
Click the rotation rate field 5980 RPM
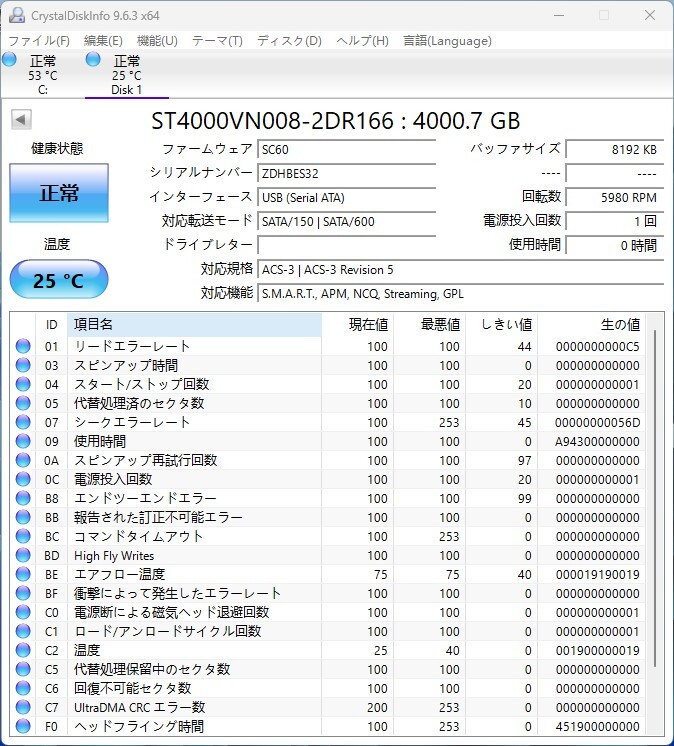(615, 197)
